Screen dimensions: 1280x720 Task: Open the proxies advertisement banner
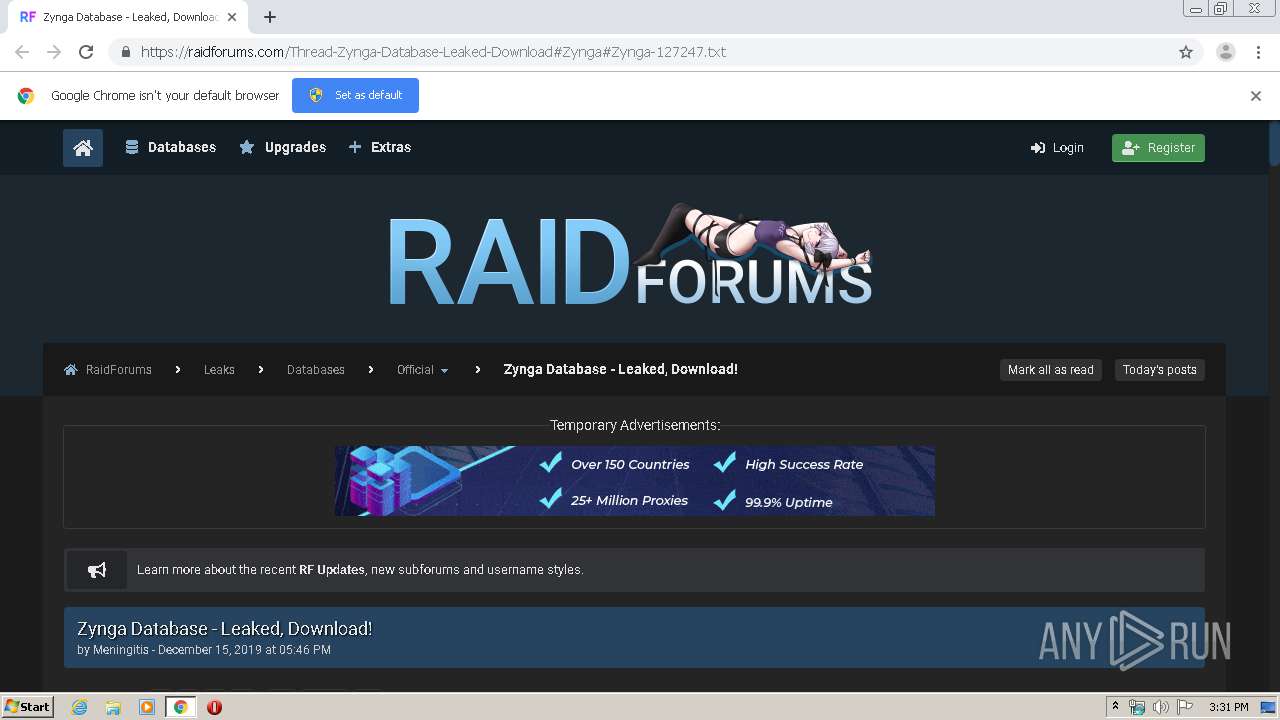tap(635, 481)
